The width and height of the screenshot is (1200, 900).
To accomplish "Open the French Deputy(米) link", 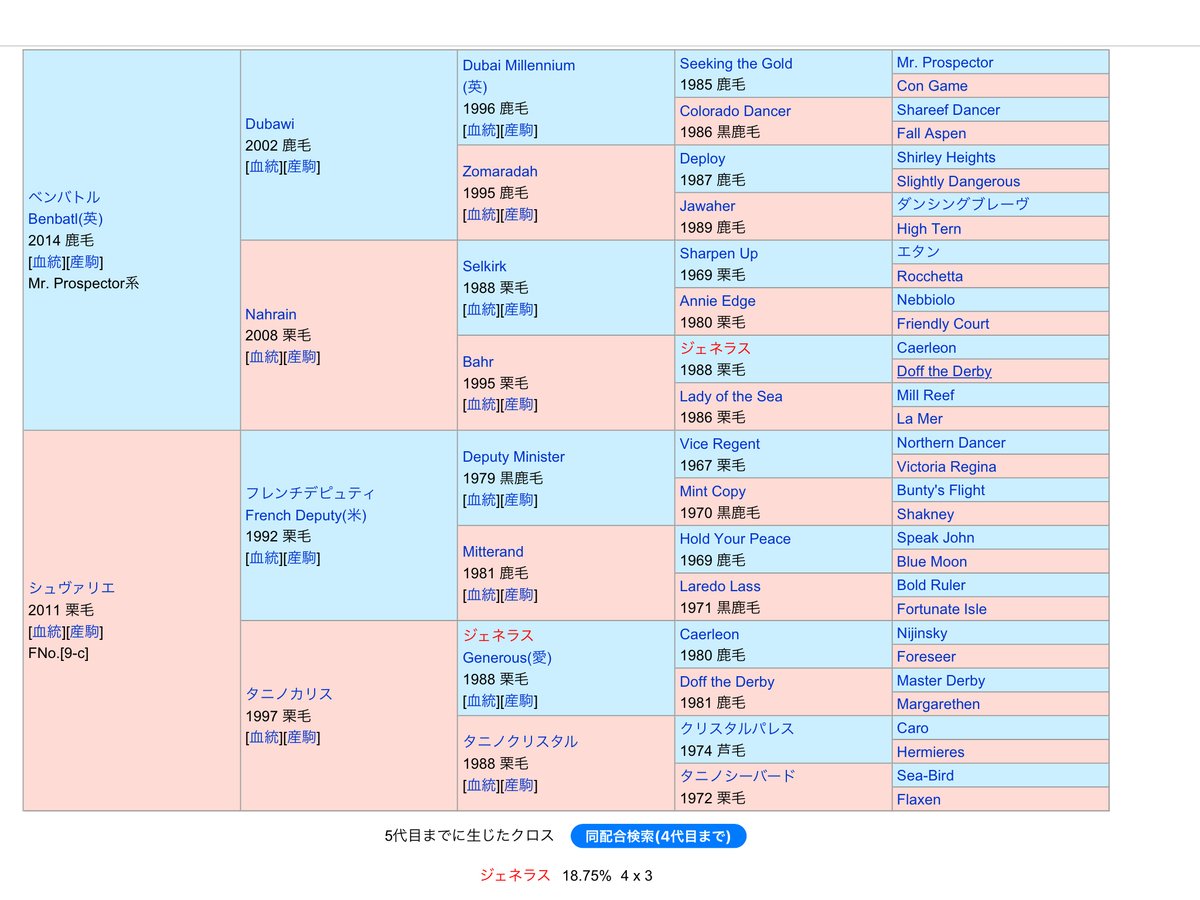I will pyautogui.click(x=306, y=516).
